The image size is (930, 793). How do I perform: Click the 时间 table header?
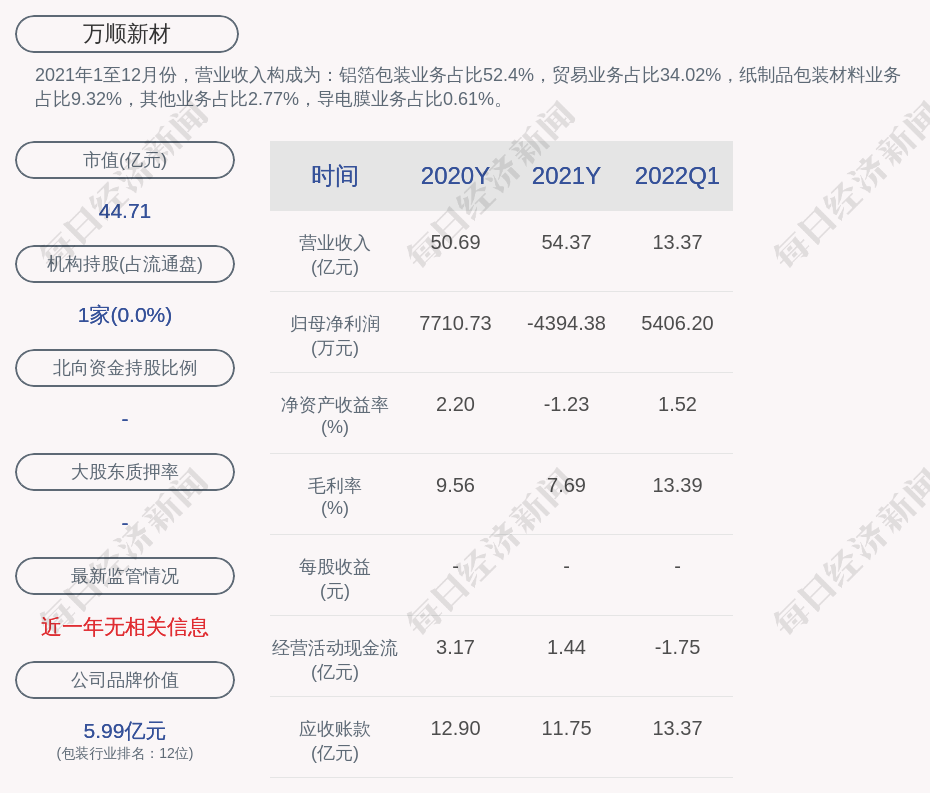coord(335,176)
